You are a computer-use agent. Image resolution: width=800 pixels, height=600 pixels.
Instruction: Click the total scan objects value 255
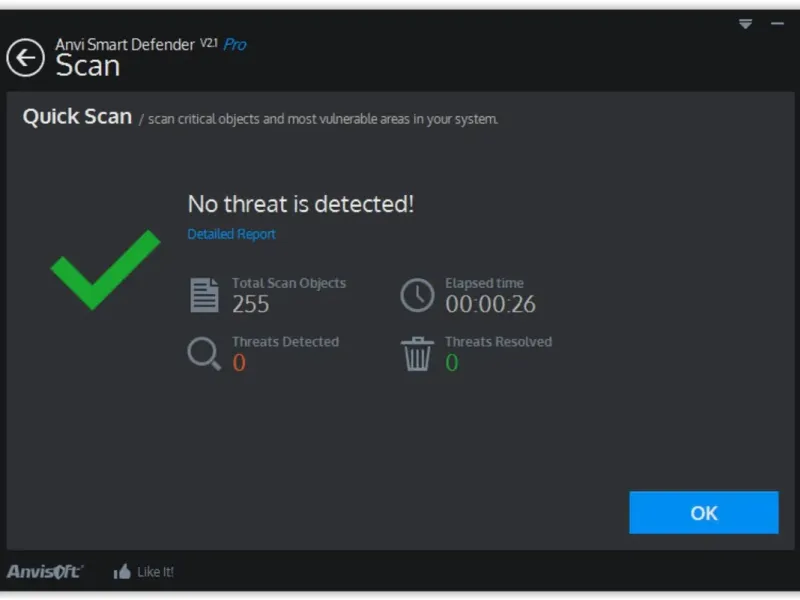(x=250, y=304)
